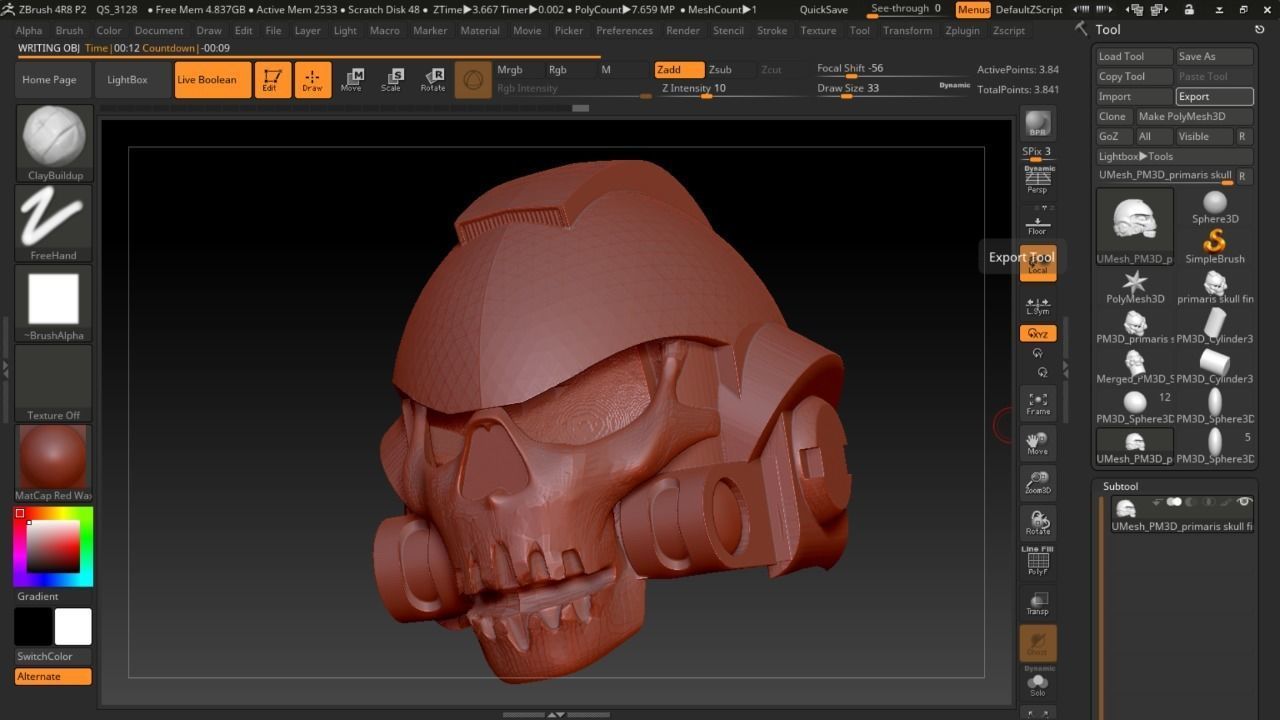
Task: Click the Alternate button
Action: (53, 676)
